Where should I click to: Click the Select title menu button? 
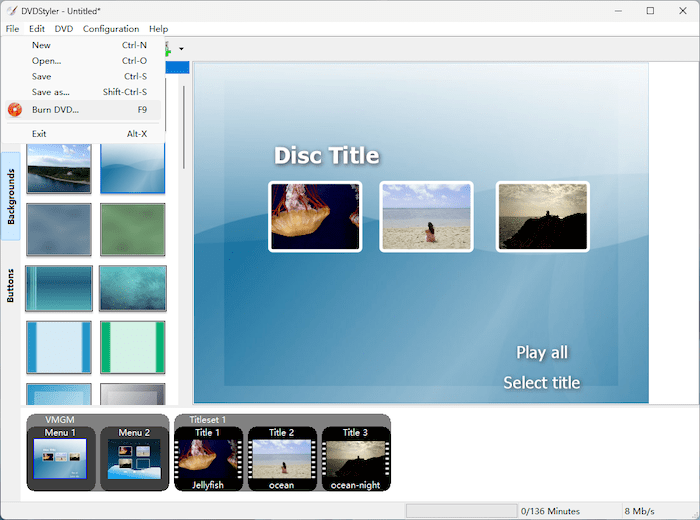pos(541,382)
